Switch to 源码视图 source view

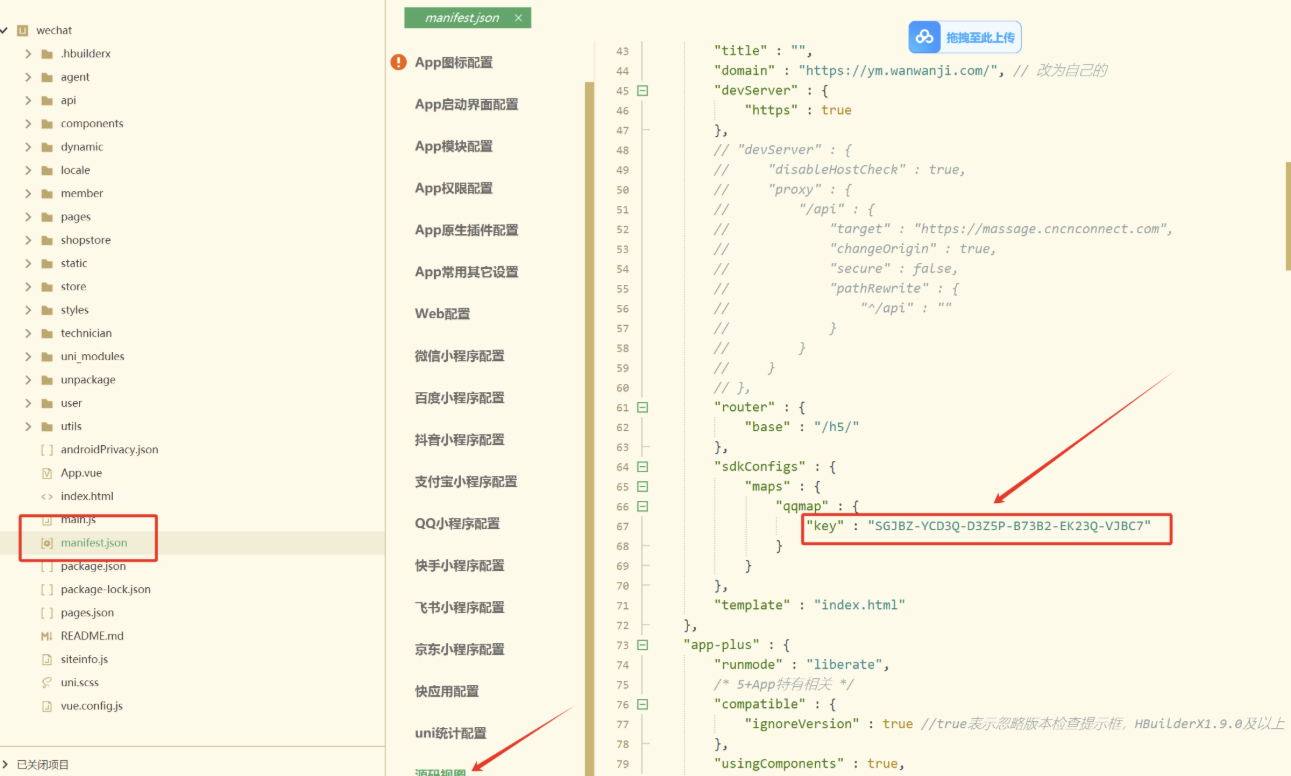(441, 771)
